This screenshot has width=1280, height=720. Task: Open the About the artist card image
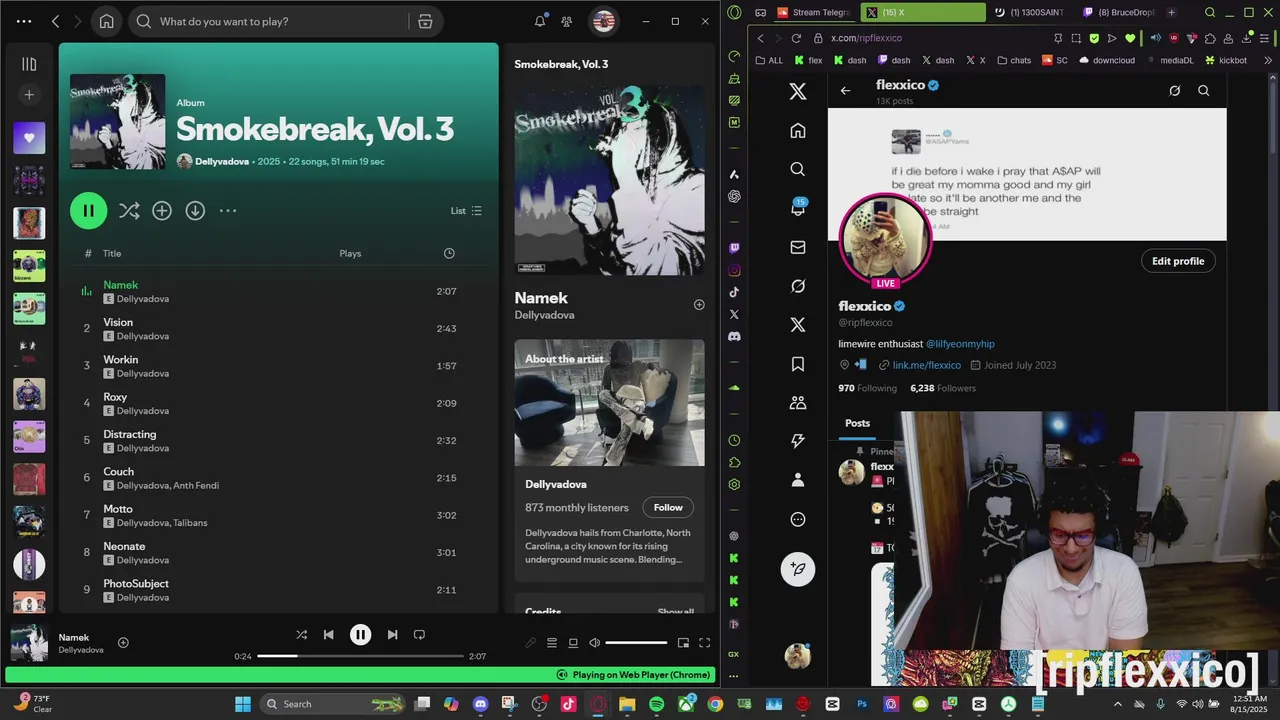click(609, 402)
